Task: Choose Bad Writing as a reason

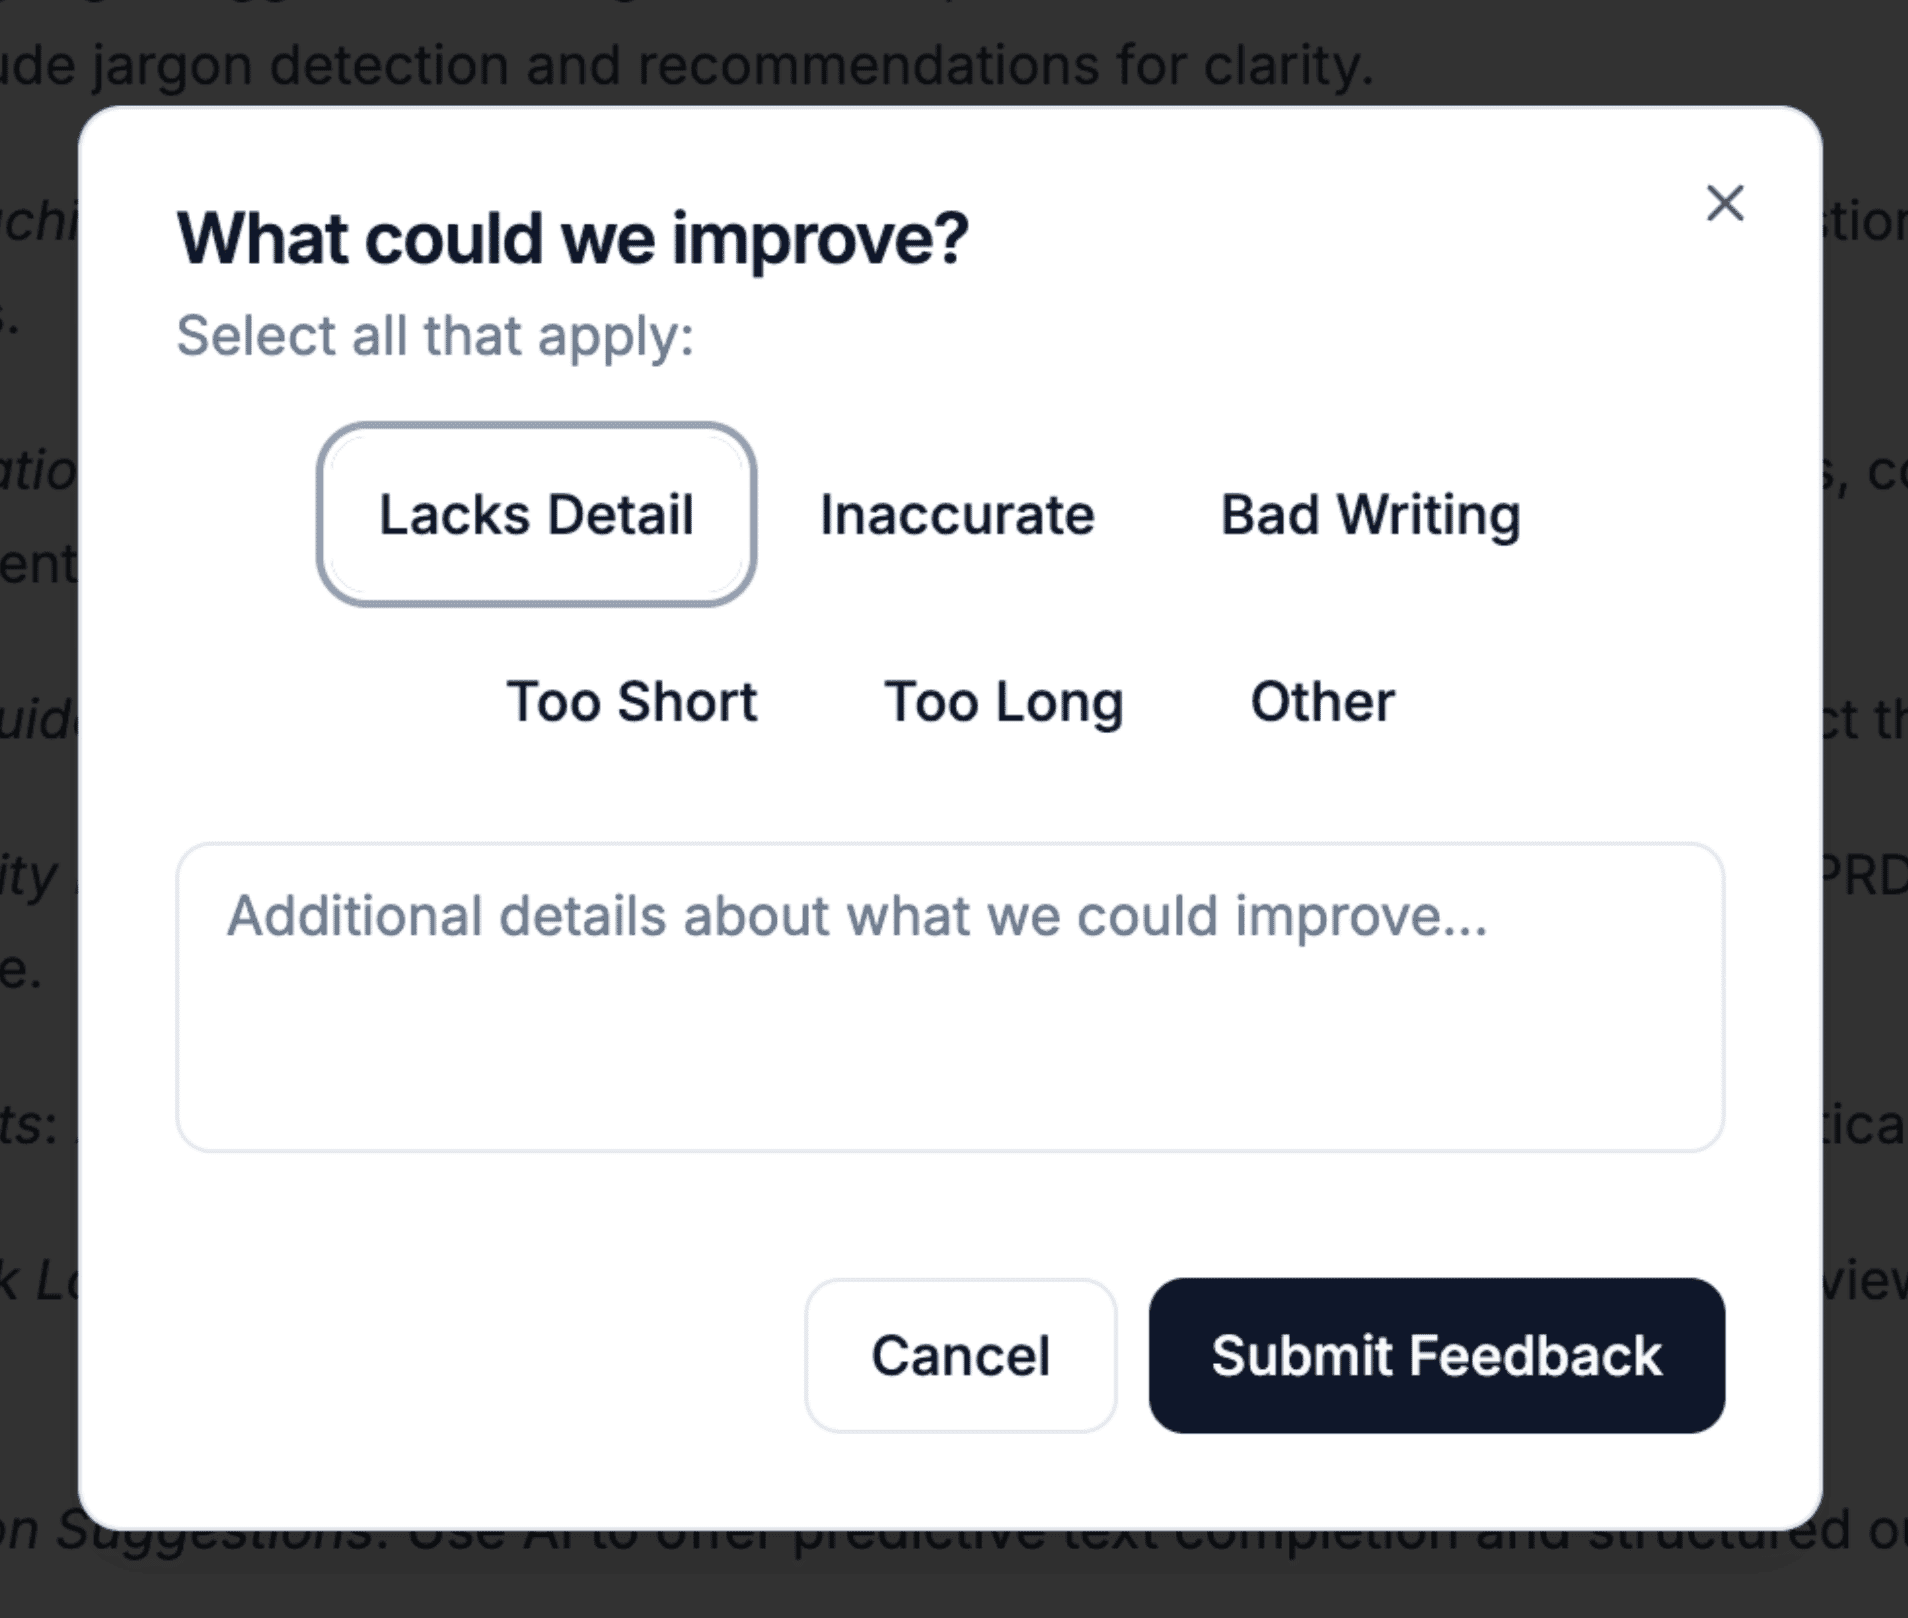Action: [1370, 515]
